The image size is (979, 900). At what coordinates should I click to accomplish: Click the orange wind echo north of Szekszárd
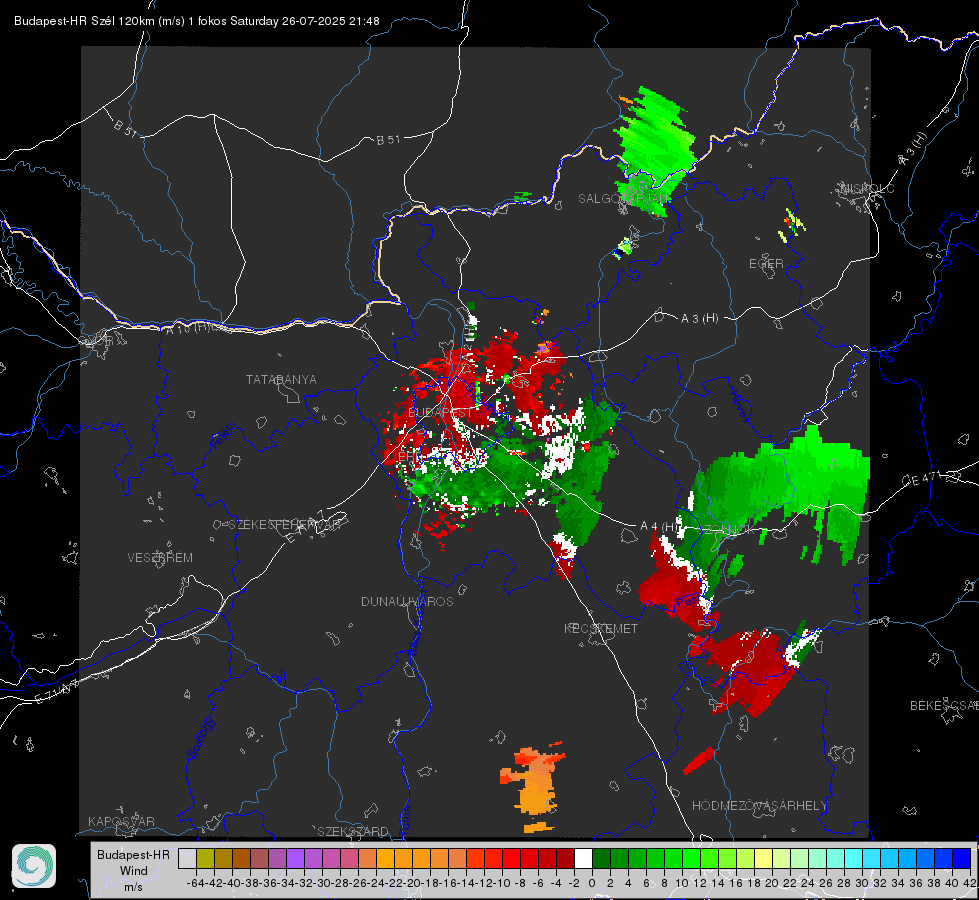click(x=534, y=788)
